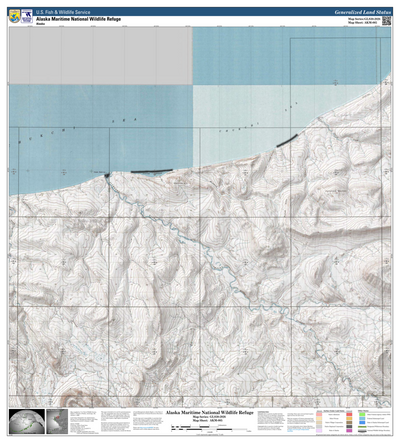Pick the brown legend swatch
Viewport: 400px width, 443px height.
(349, 422)
